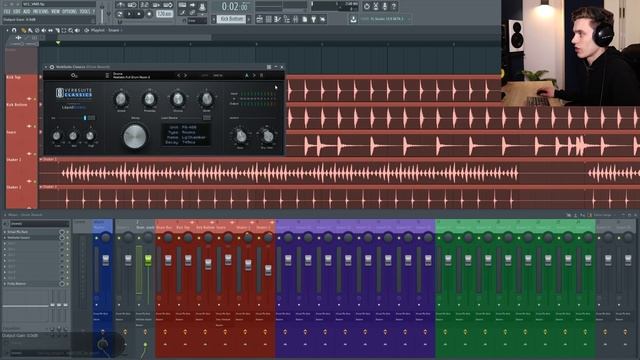
Task: Open the Verbsuite preset list hamburger menu
Action: pos(107,76)
